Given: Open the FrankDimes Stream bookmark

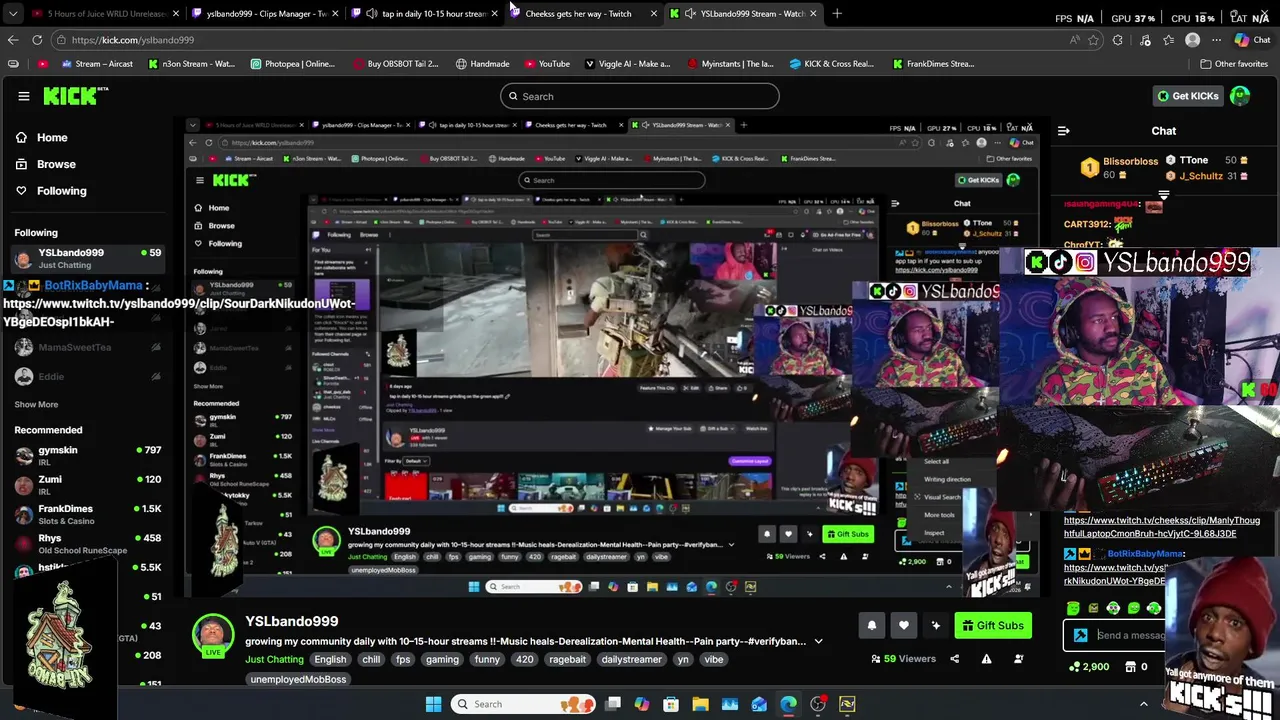Looking at the screenshot, I should click(x=932, y=64).
